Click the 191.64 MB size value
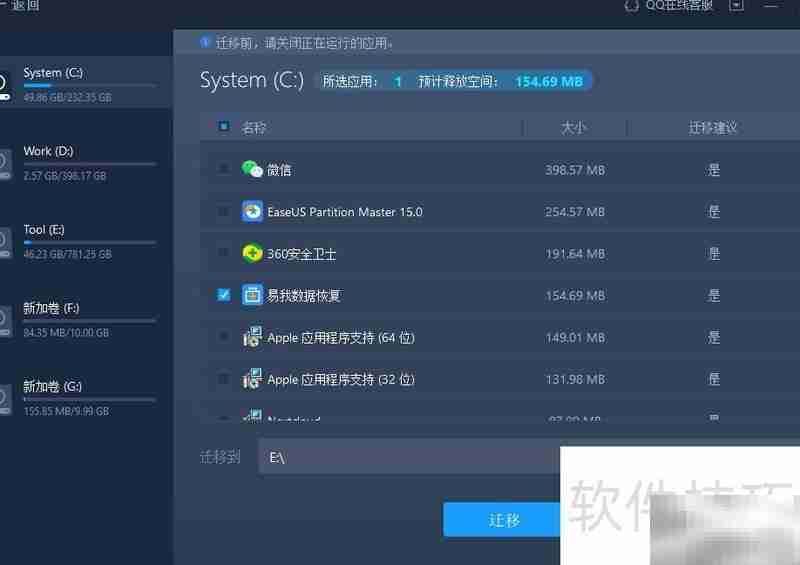 pyautogui.click(x=575, y=254)
